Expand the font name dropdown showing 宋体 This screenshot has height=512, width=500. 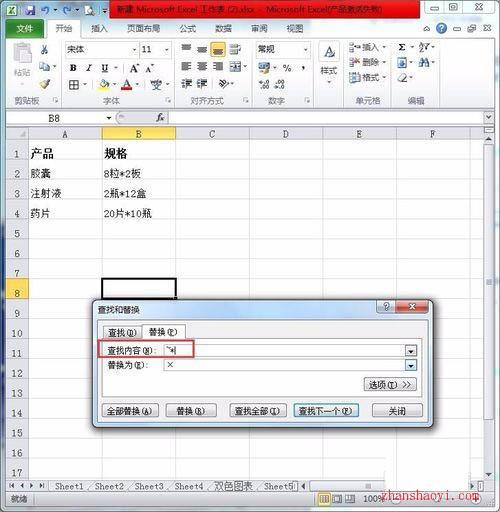(134, 50)
